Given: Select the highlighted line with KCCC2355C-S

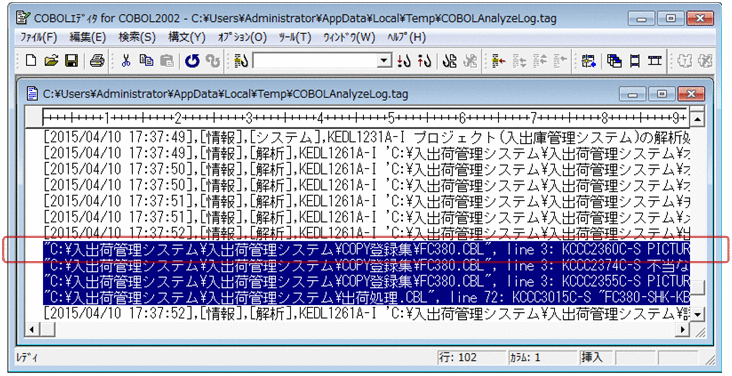Looking at the screenshot, I should pyautogui.click(x=366, y=281).
